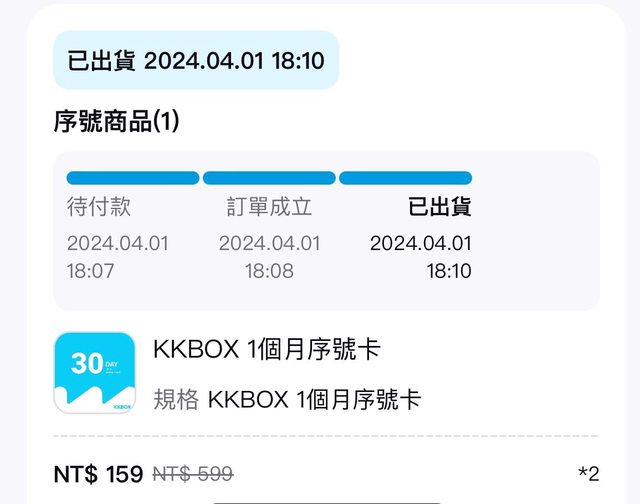
Task: Click the 2024.04.01 date under 訂單成立
Action: [269, 243]
